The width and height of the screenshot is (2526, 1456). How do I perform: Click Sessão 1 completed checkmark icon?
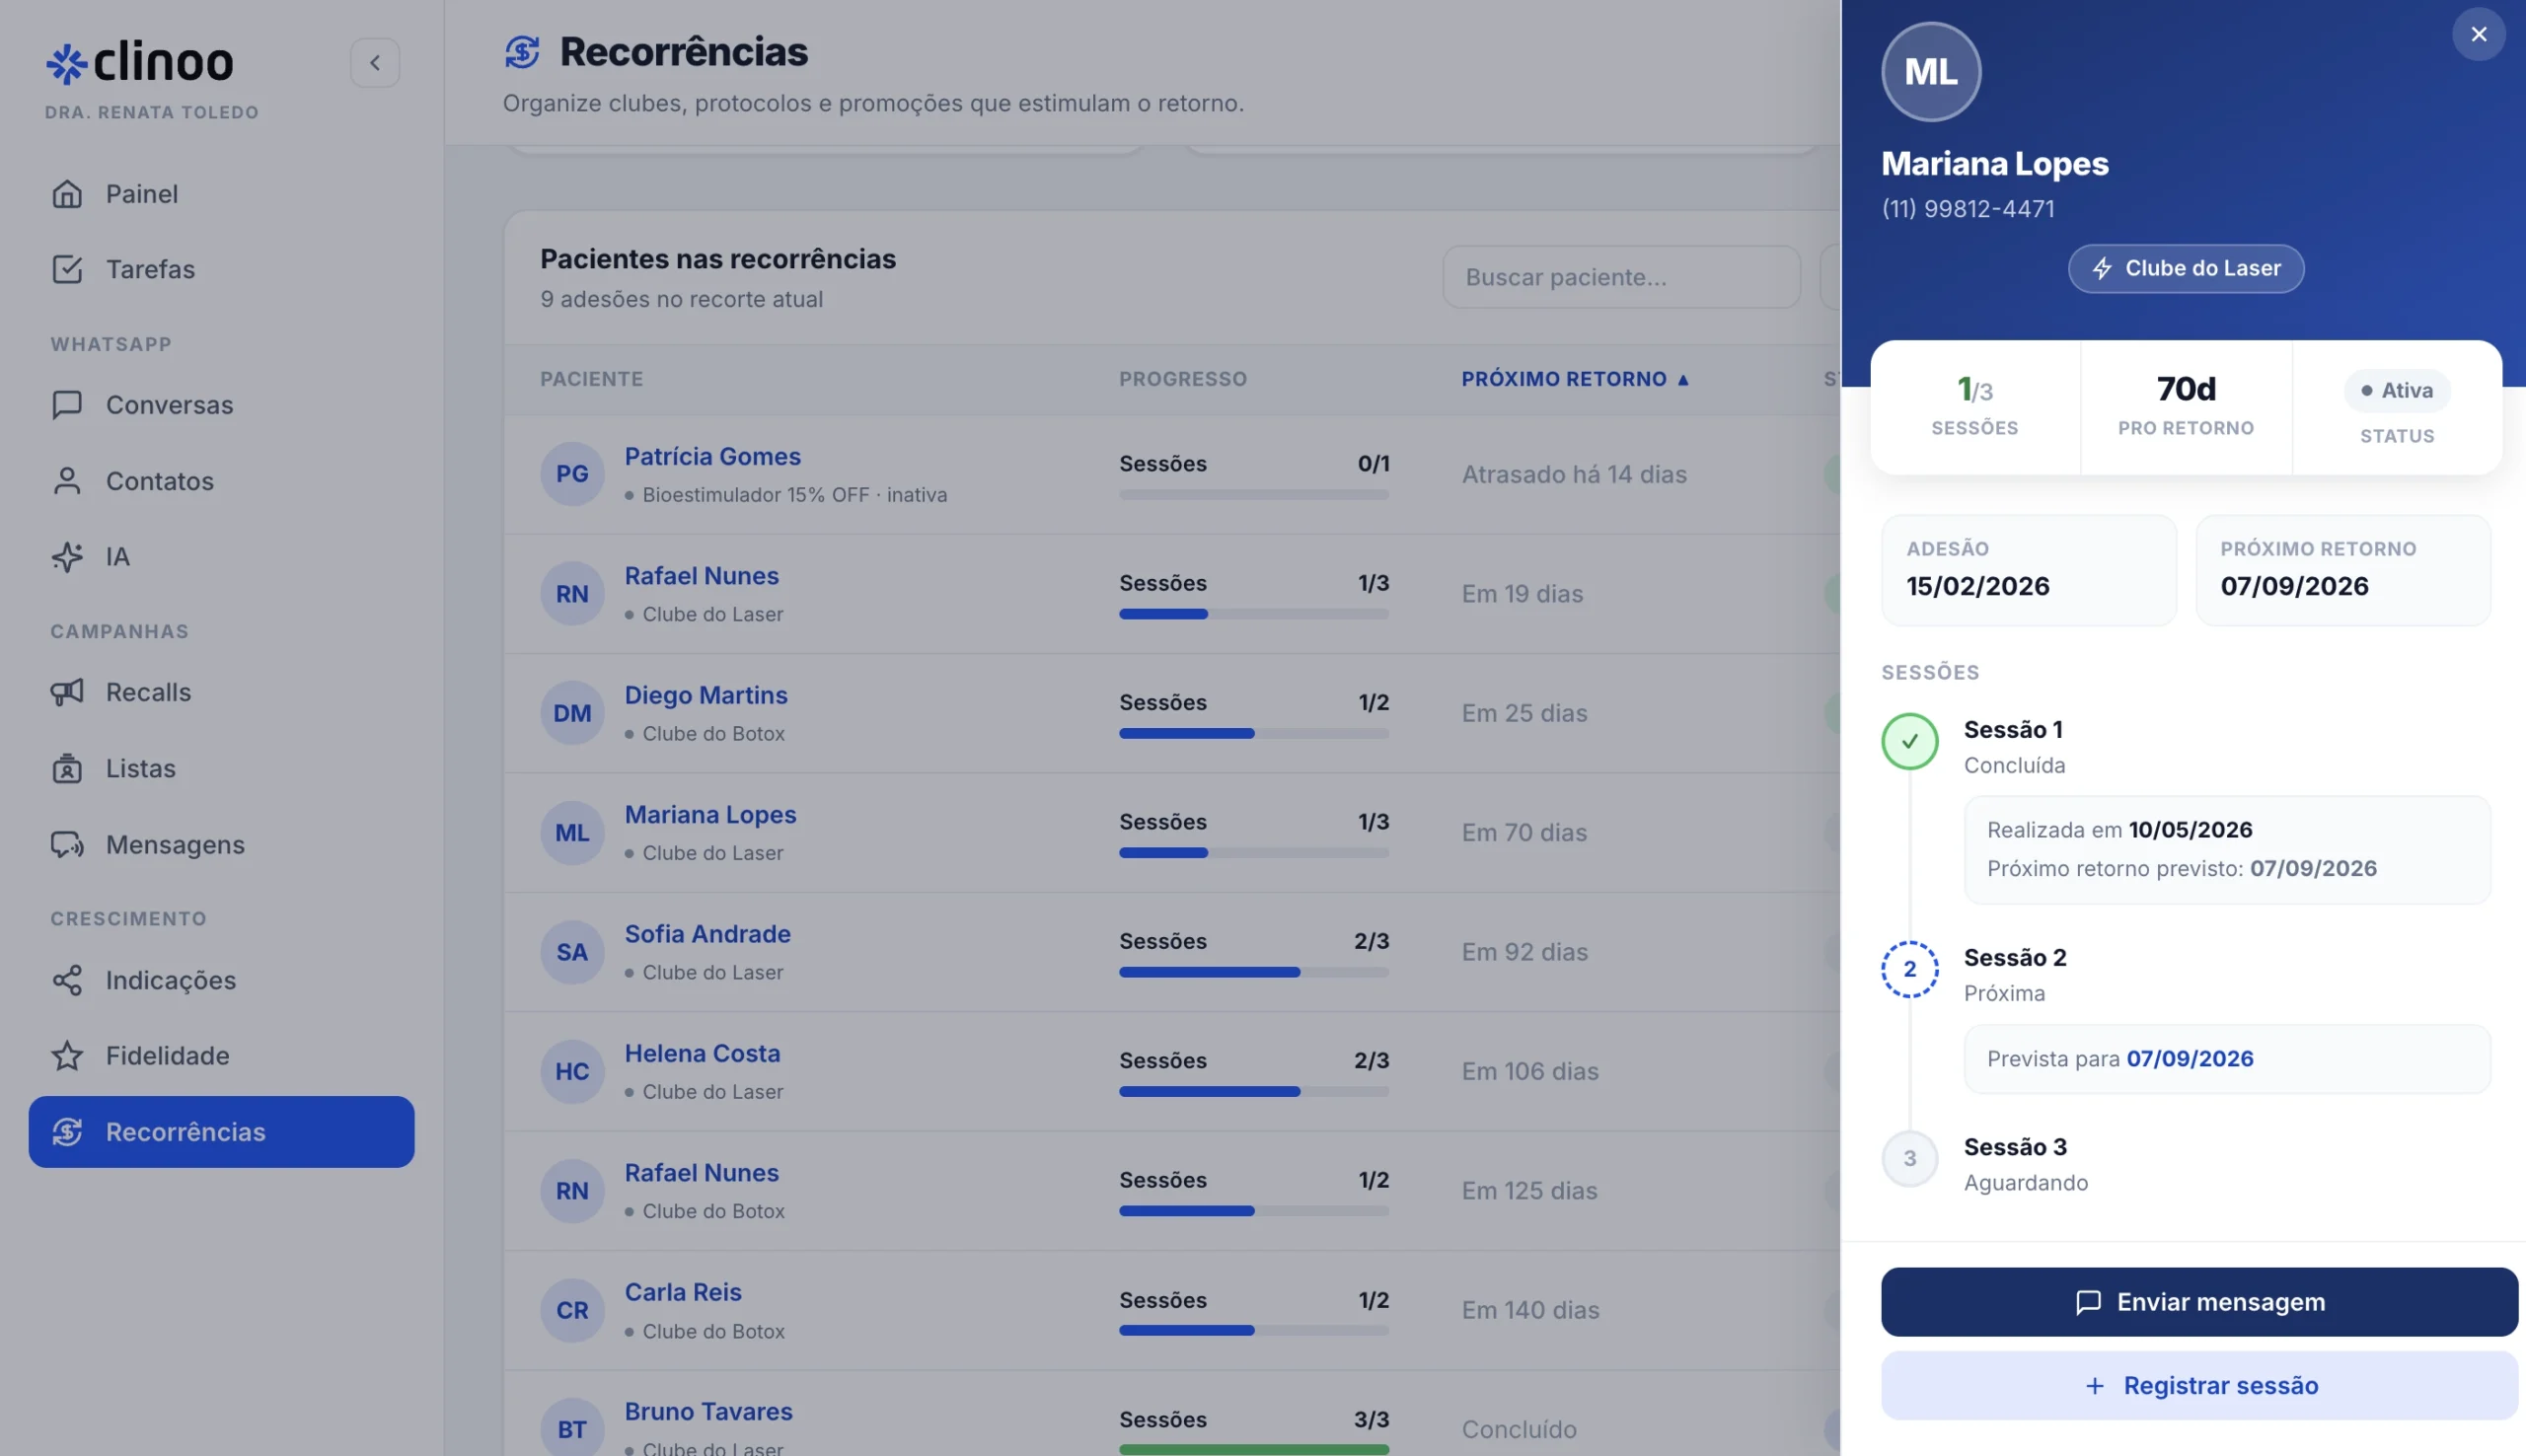1909,742
